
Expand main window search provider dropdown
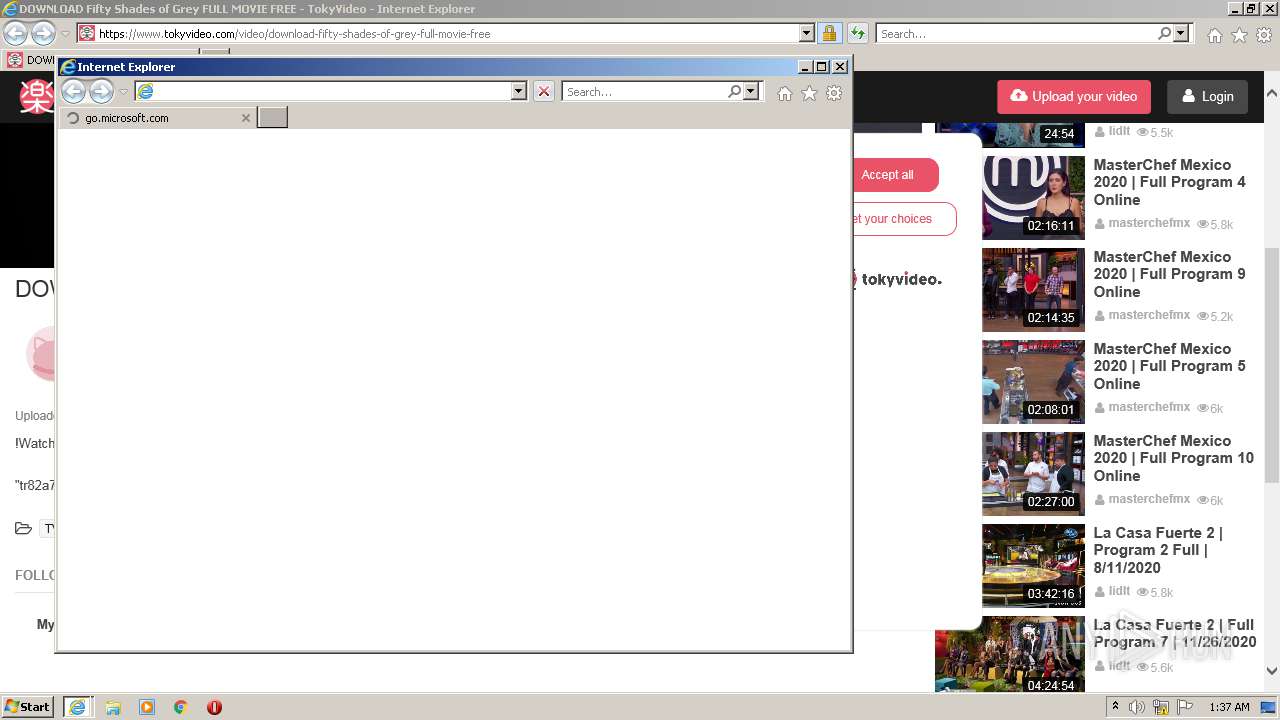click(1181, 33)
